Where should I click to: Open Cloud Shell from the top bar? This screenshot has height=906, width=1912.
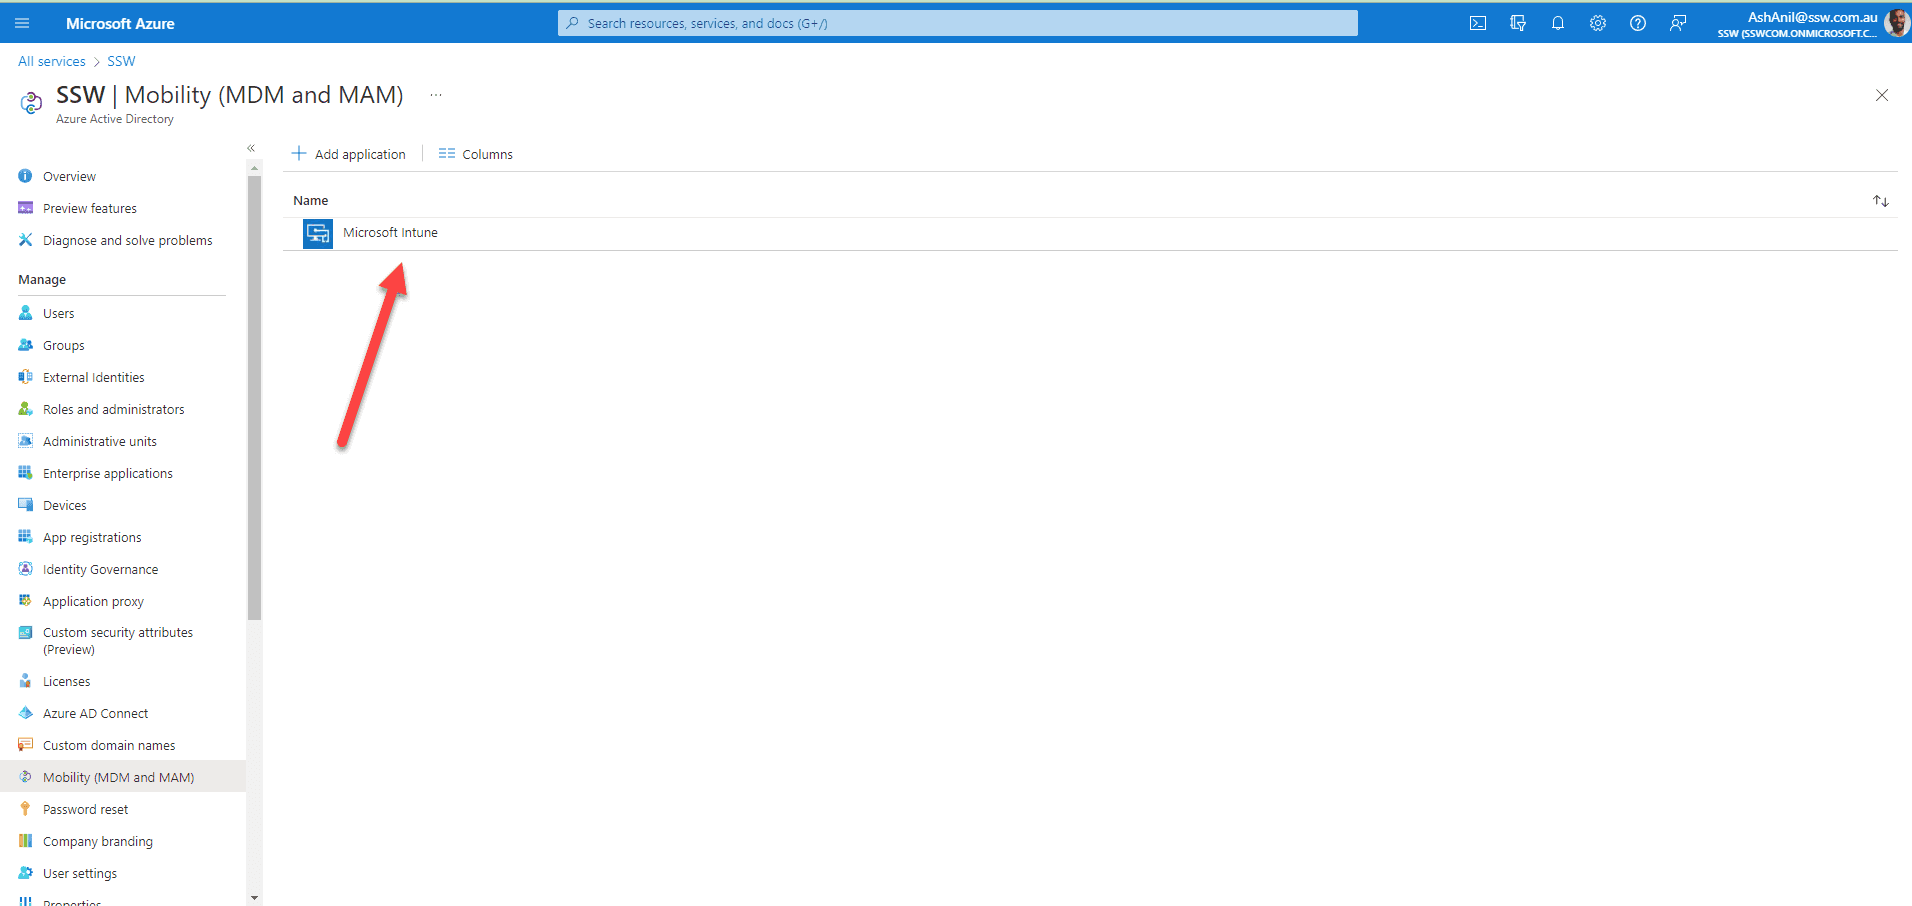pyautogui.click(x=1477, y=23)
